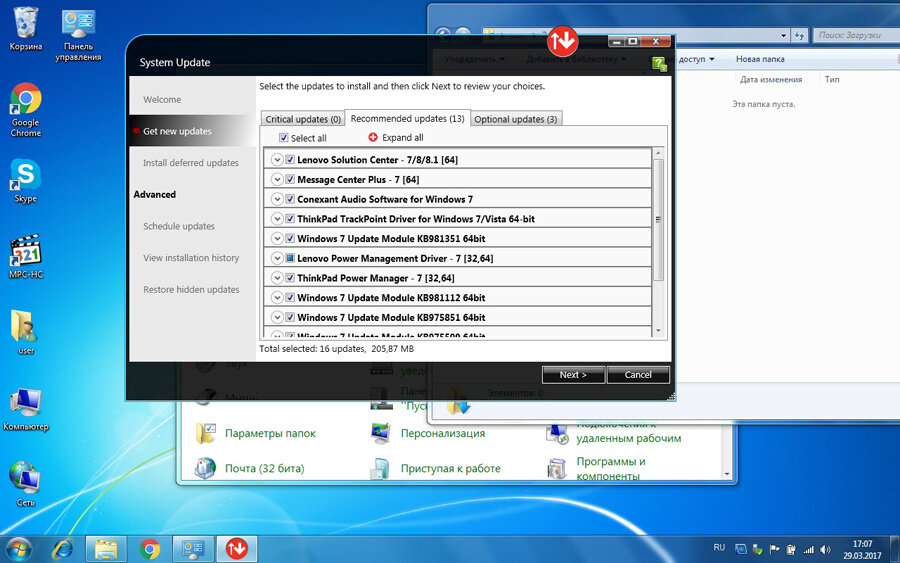Select the user folder desktop icon
900x563 pixels.
pyautogui.click(x=26, y=332)
